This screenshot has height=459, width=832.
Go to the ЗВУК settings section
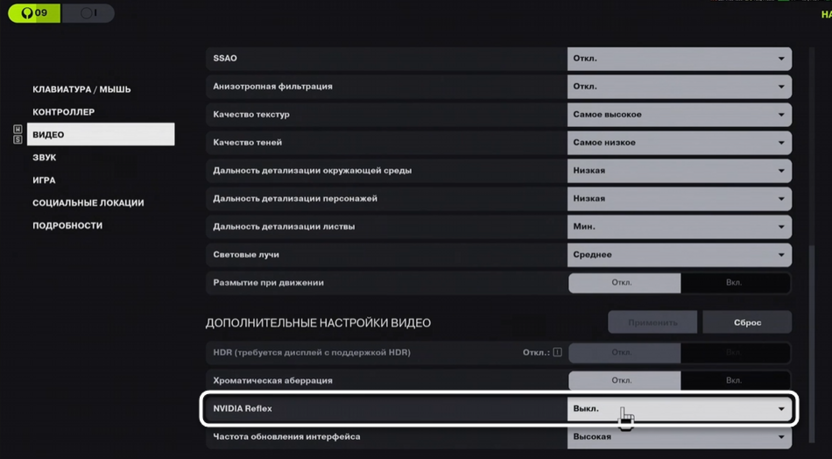[45, 157]
